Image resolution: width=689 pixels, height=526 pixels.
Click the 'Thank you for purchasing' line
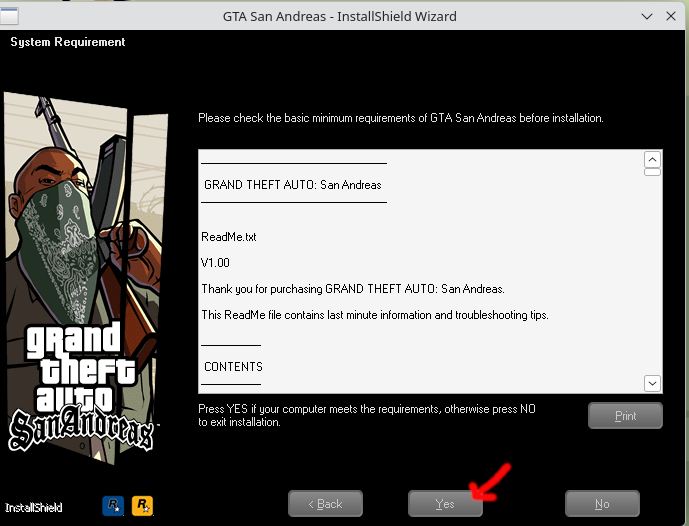pyautogui.click(x=353, y=289)
